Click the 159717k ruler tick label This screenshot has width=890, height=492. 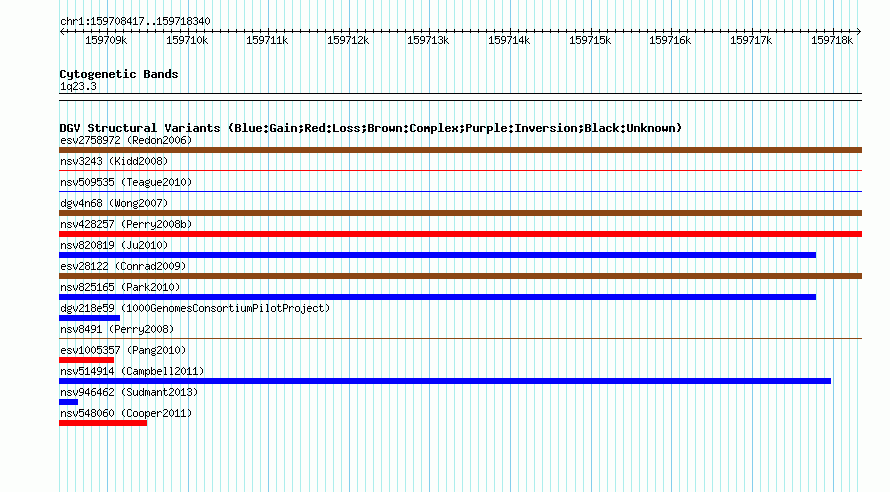click(751, 40)
